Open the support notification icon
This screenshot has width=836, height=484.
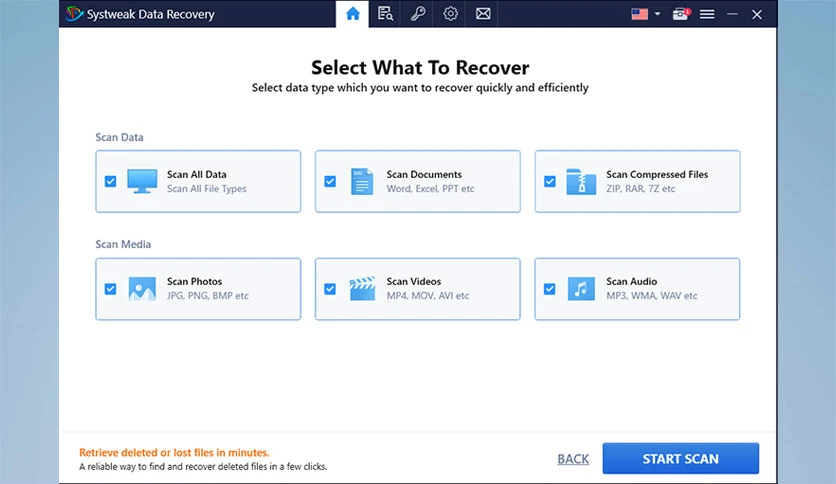(681, 14)
